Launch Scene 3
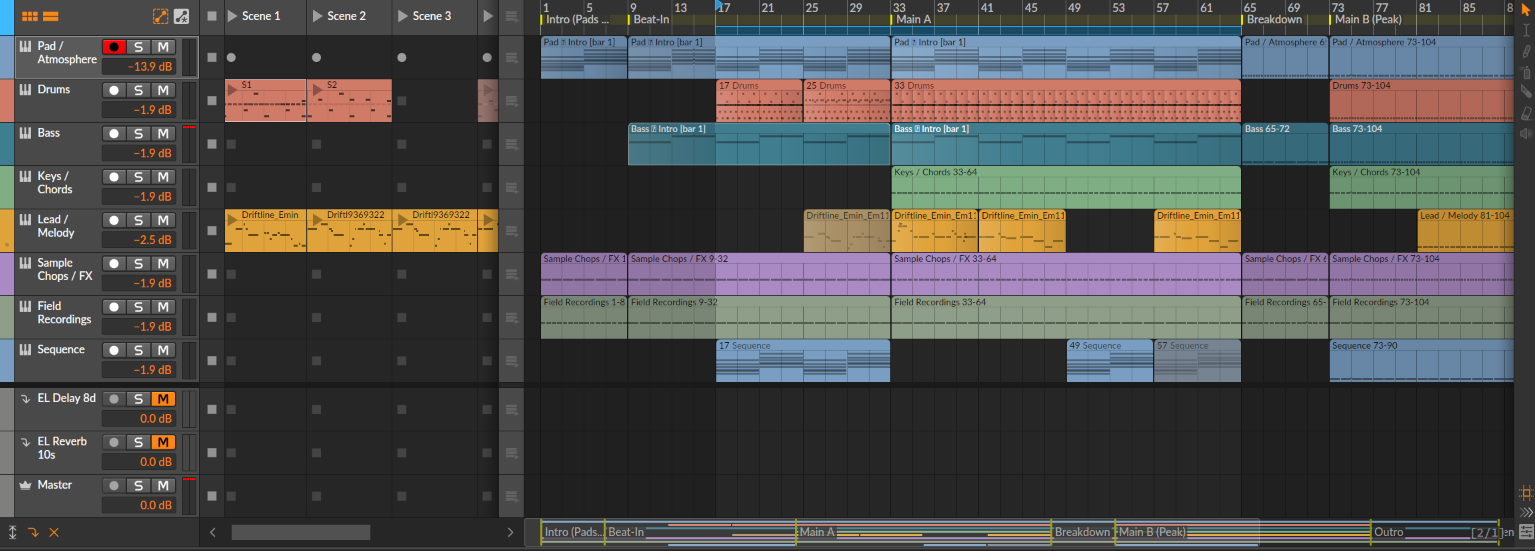Viewport: 1535px width, 551px height. (x=403, y=16)
